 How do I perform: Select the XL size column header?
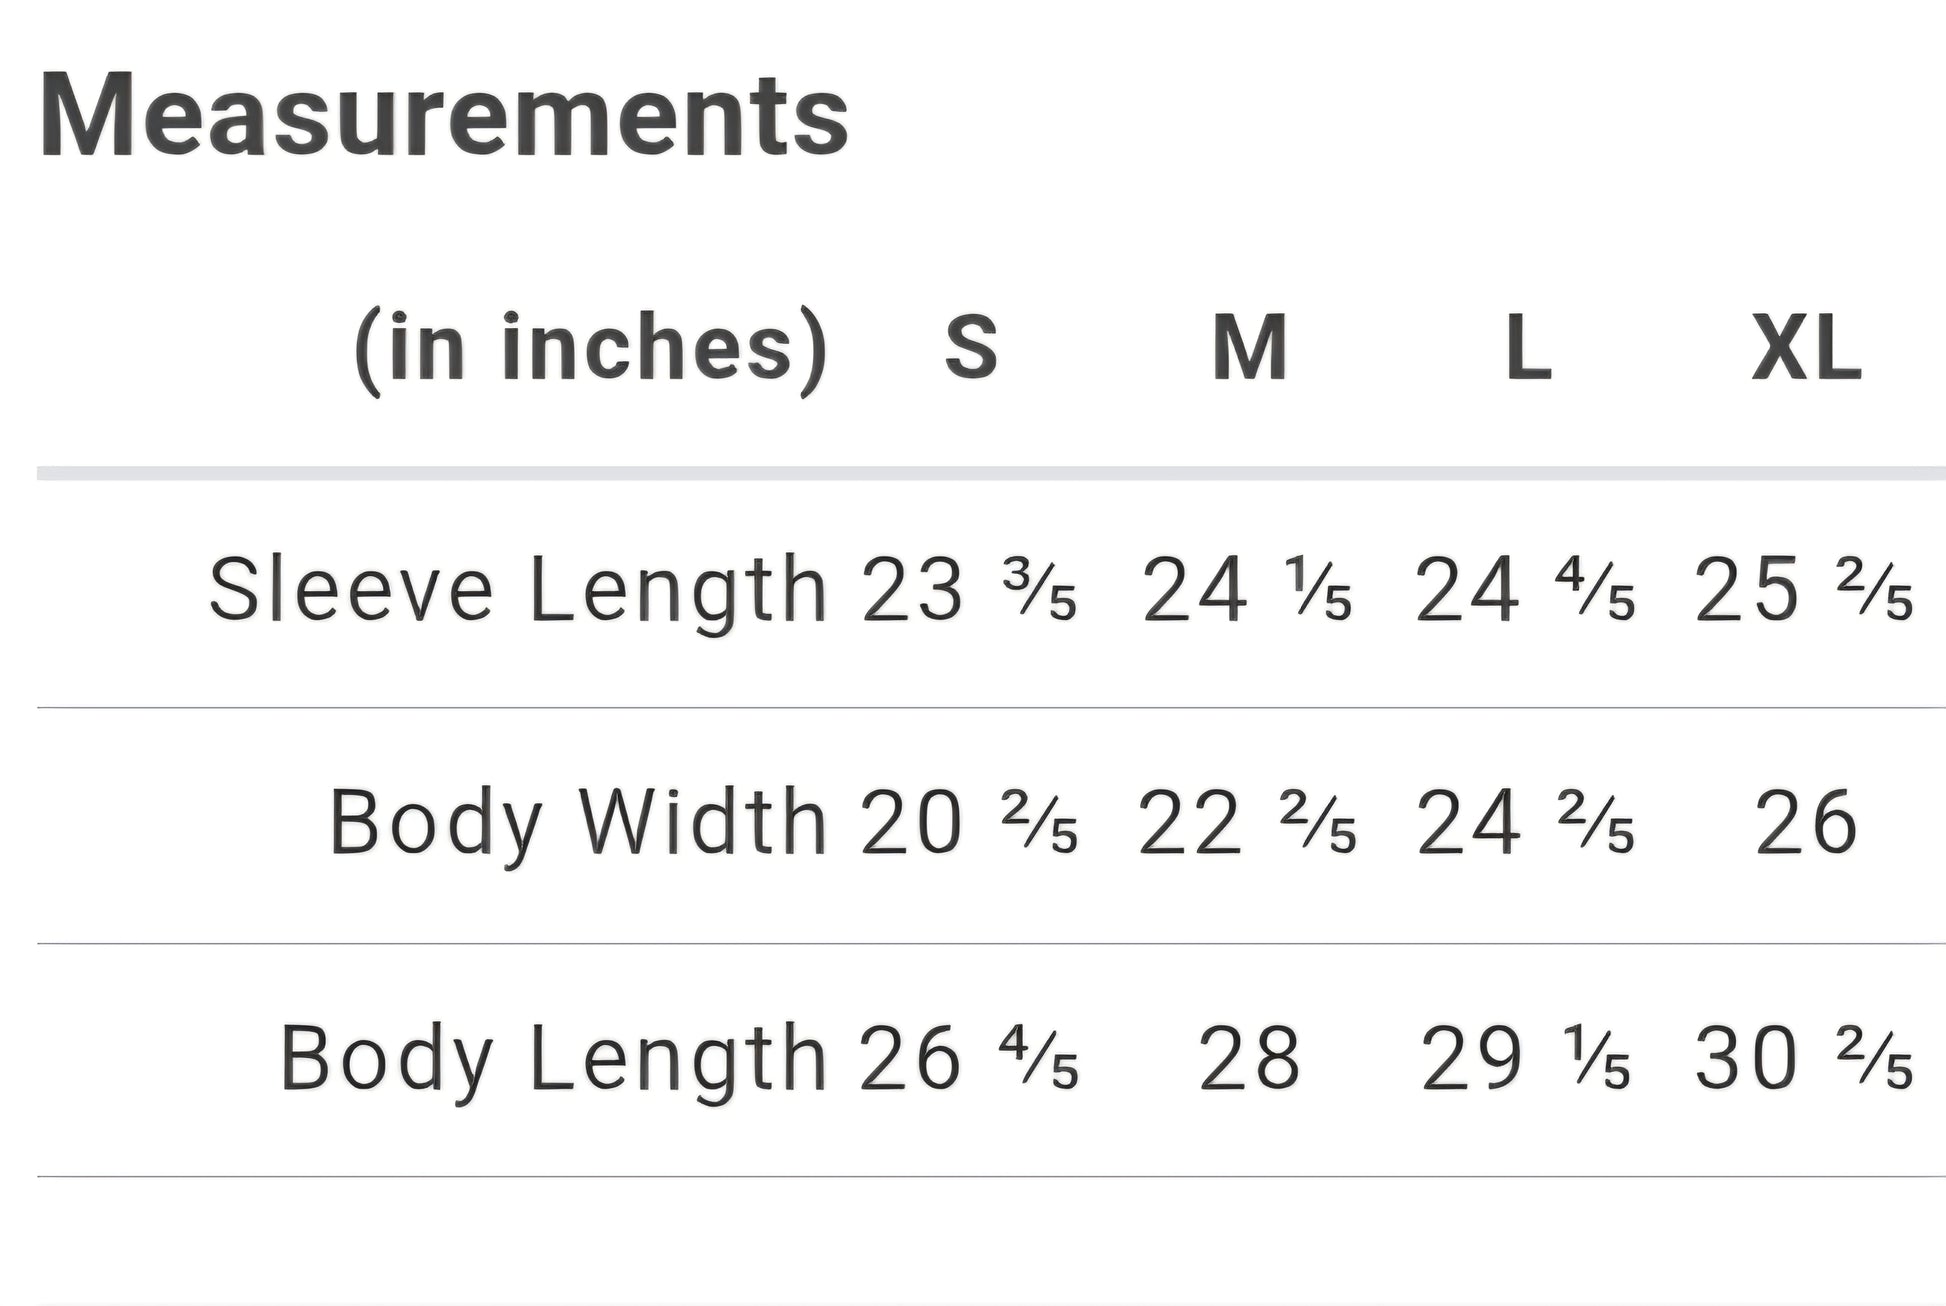coord(1806,350)
